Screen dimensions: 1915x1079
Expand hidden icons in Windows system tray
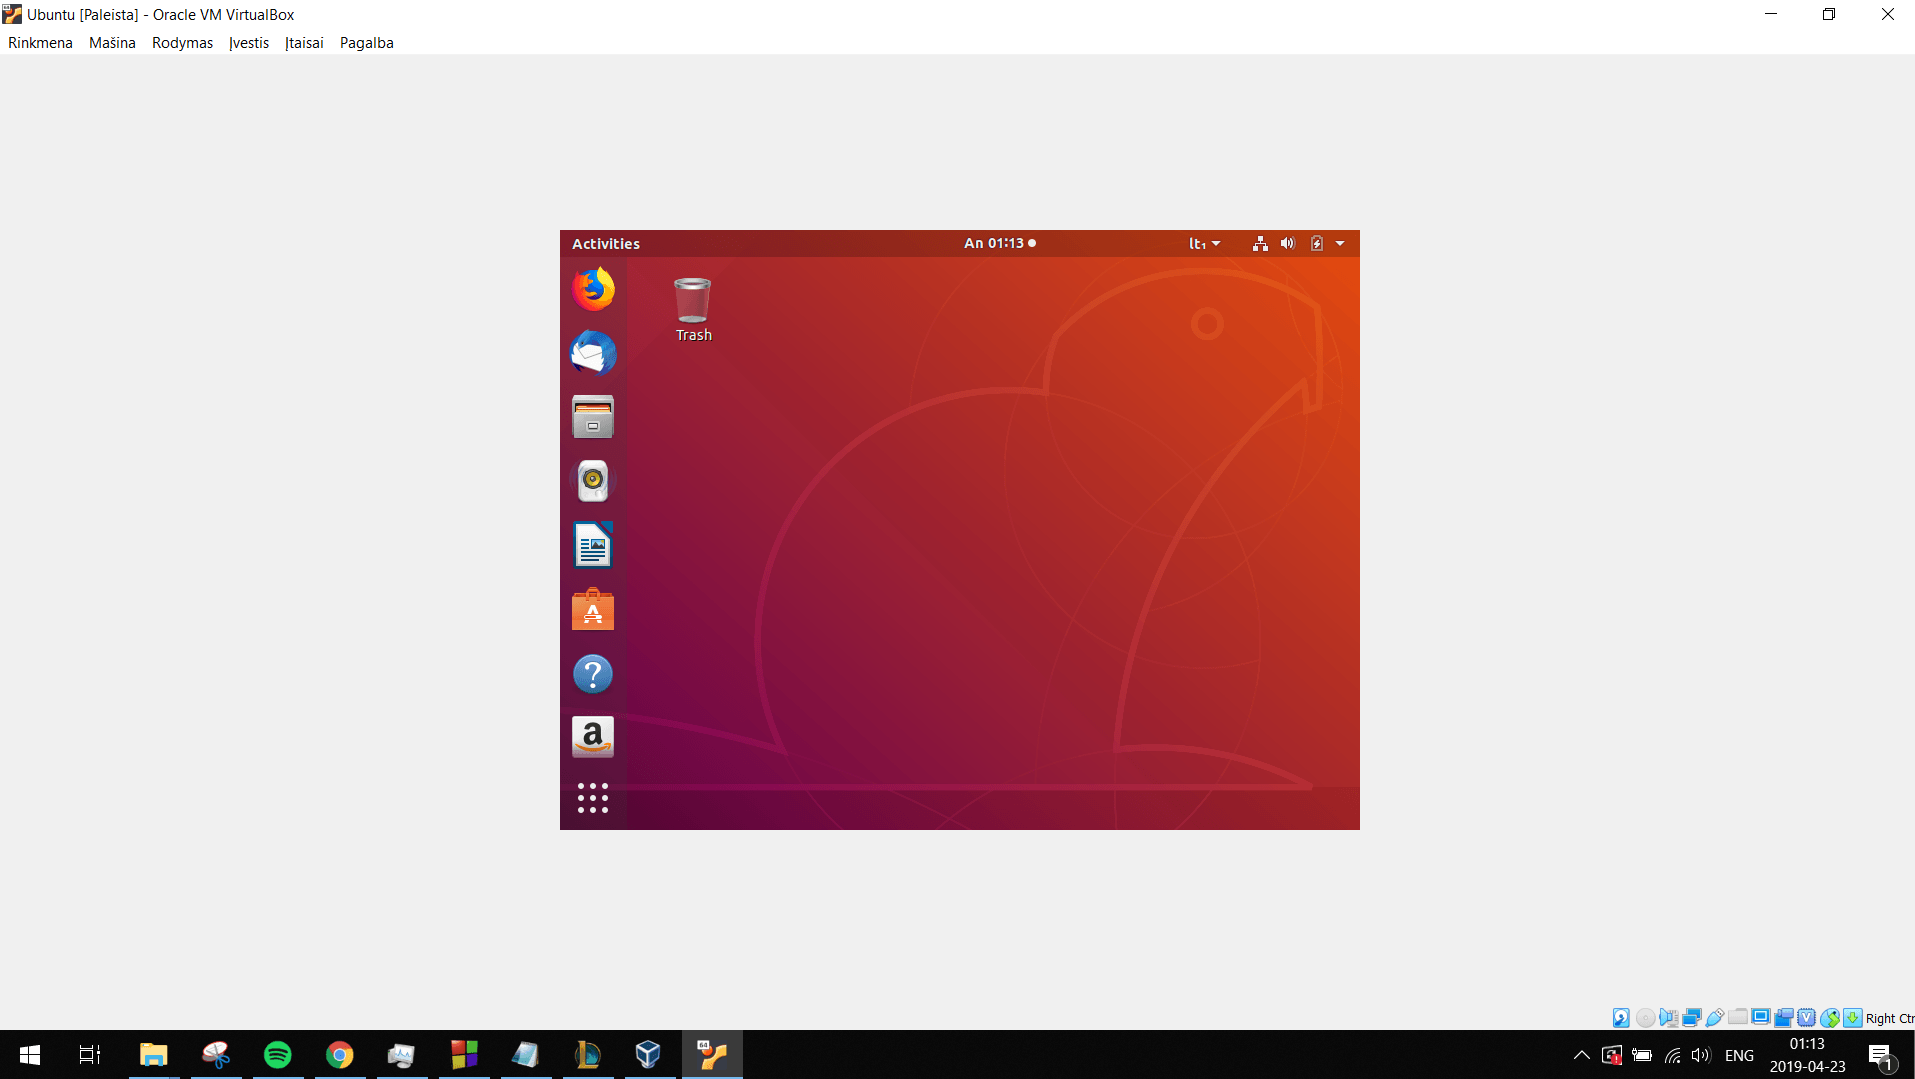tap(1583, 1054)
